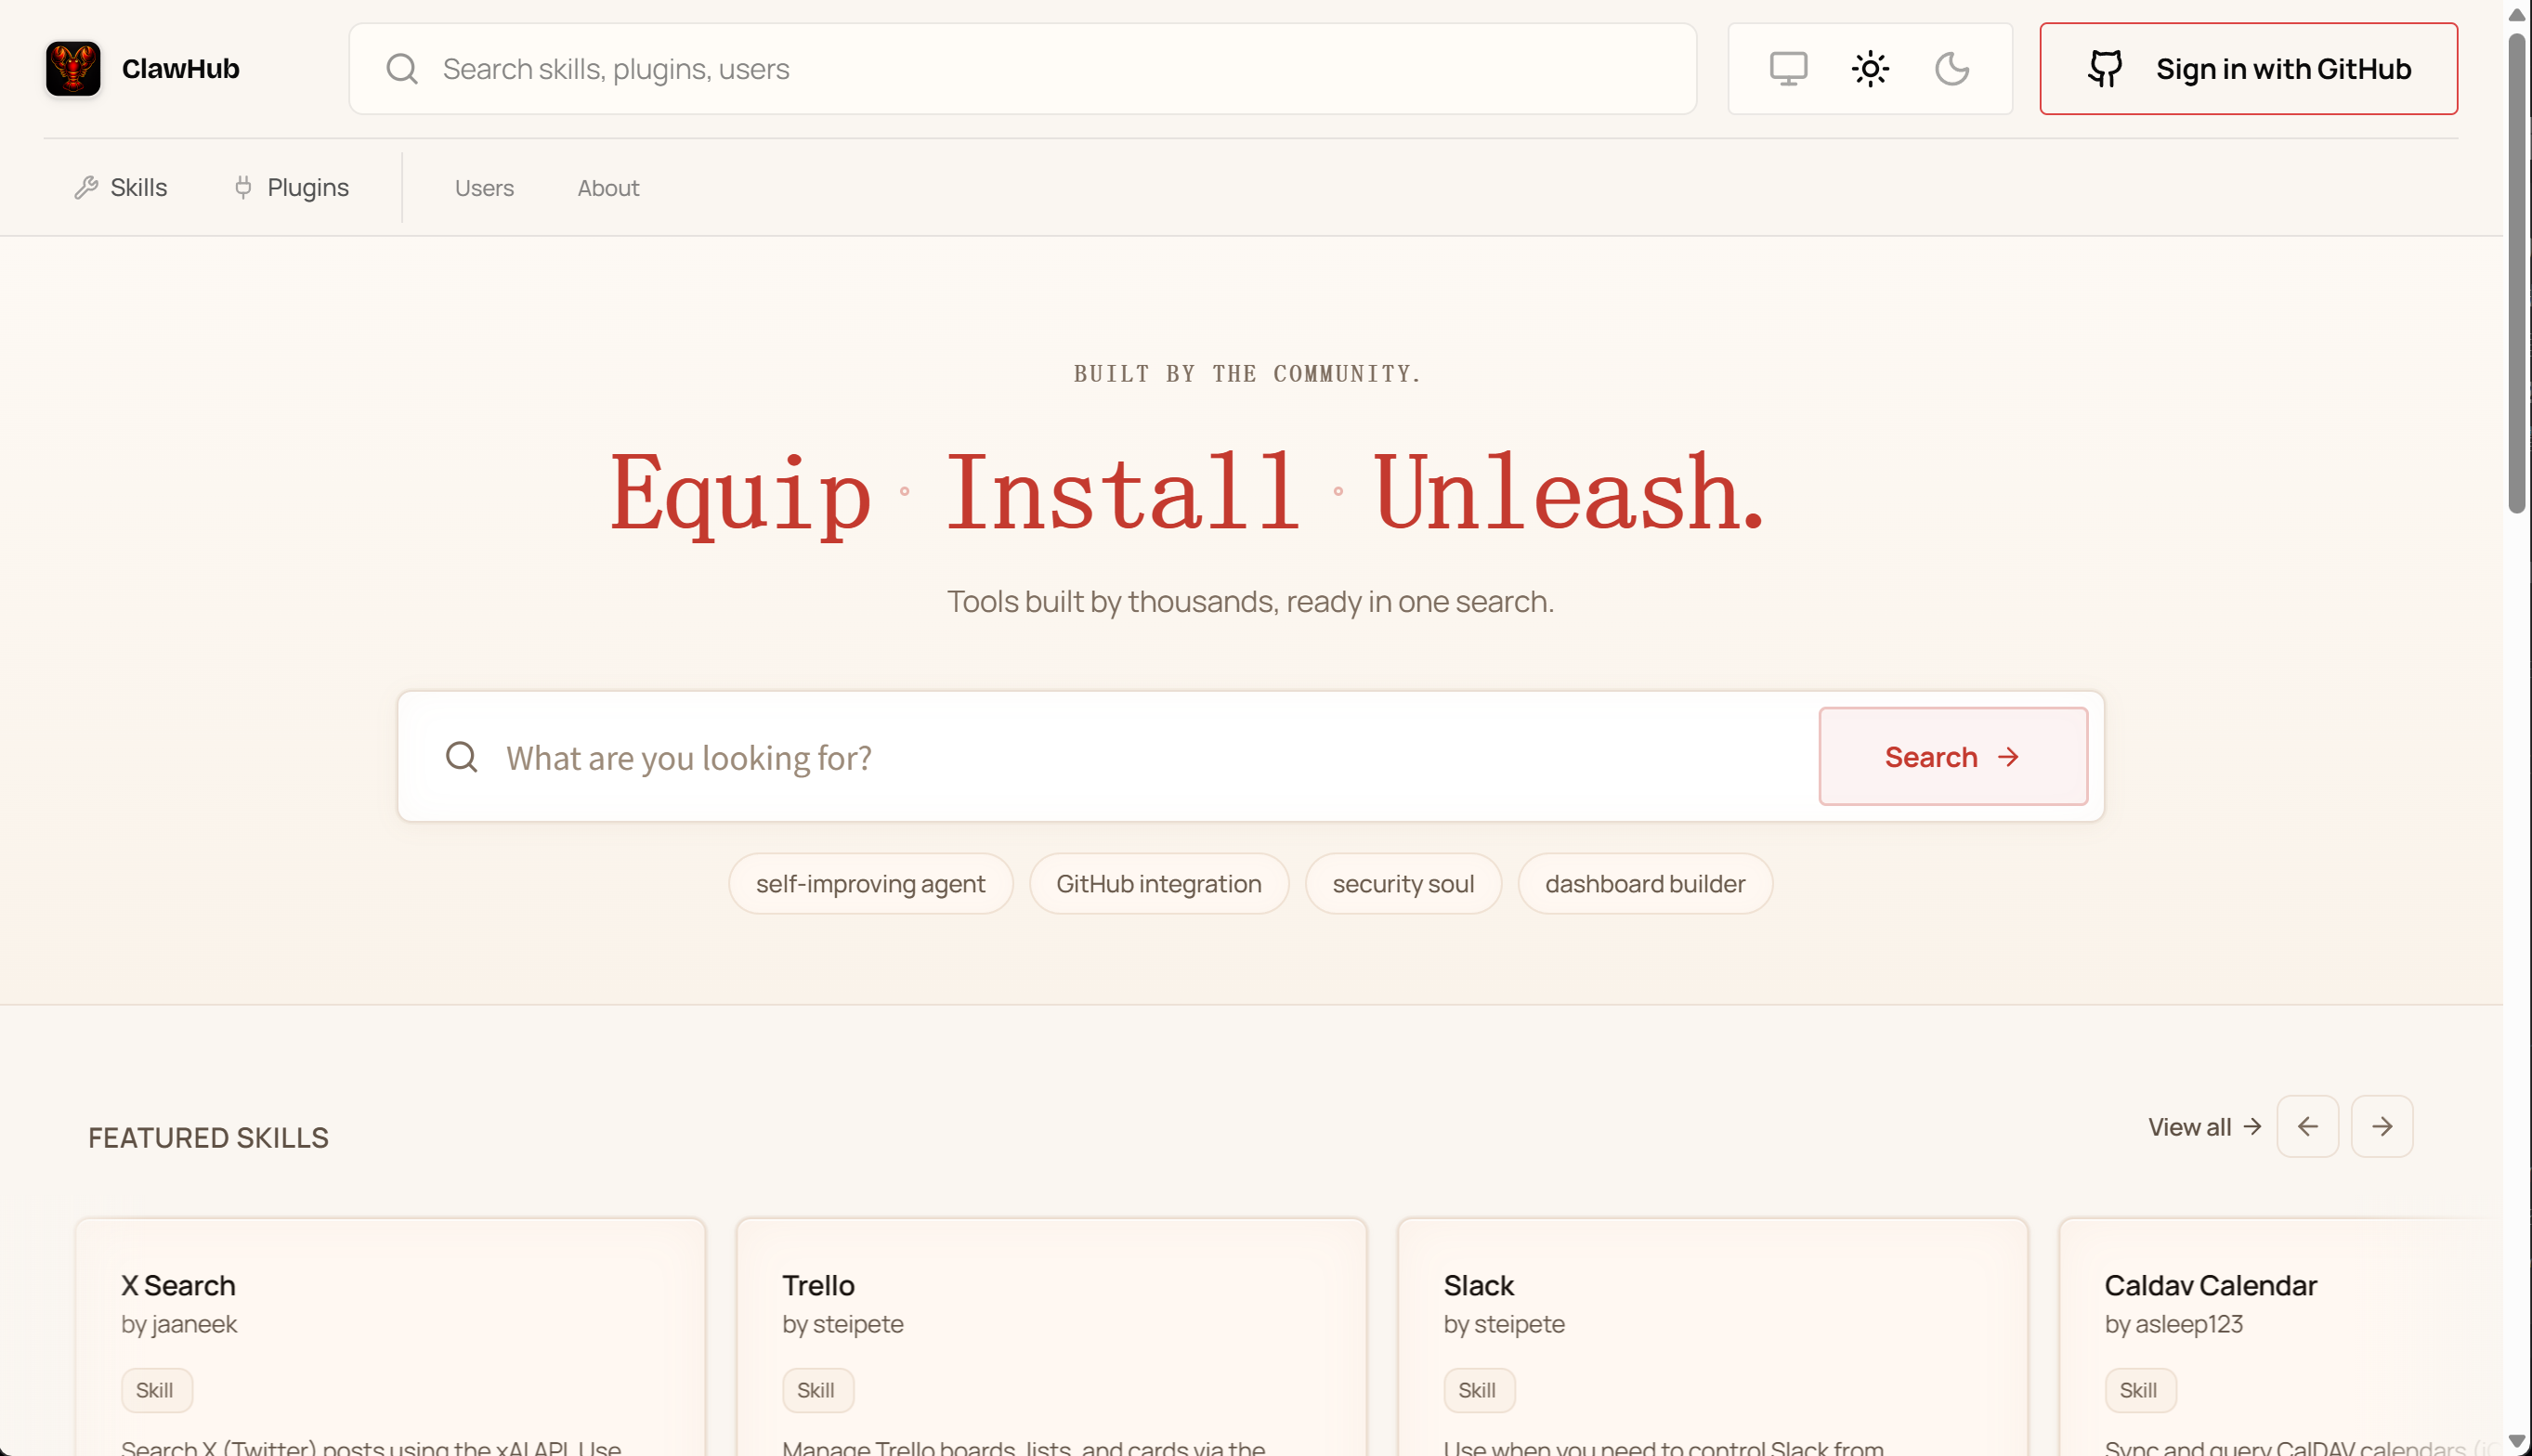Choose the GitHub integration suggestion
Screen dimensions: 2532x1456
pyautogui.click(x=1158, y=883)
